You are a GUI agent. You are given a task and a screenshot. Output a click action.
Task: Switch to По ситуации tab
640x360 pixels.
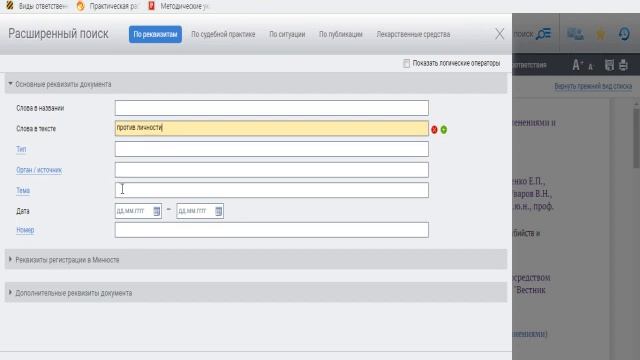click(287, 34)
